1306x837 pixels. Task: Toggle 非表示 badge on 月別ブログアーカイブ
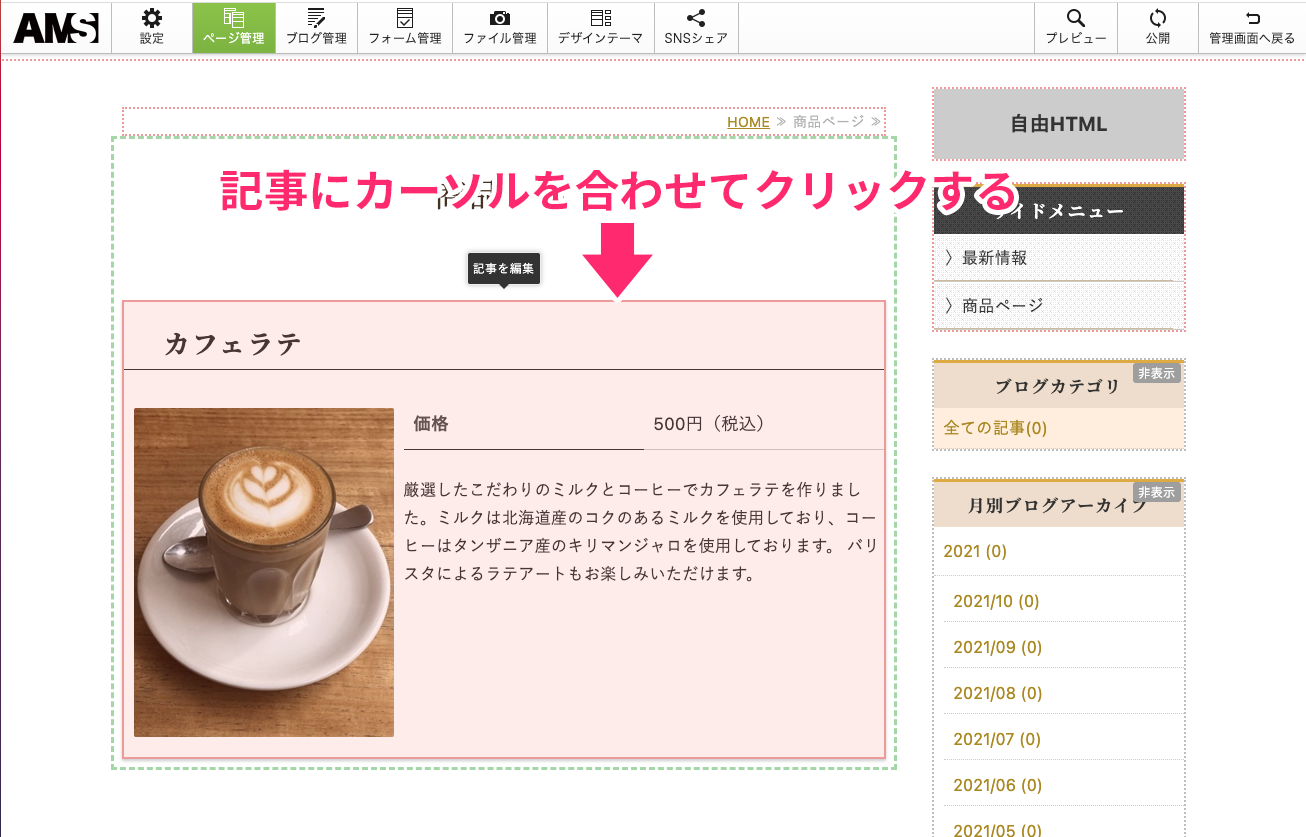(1156, 492)
